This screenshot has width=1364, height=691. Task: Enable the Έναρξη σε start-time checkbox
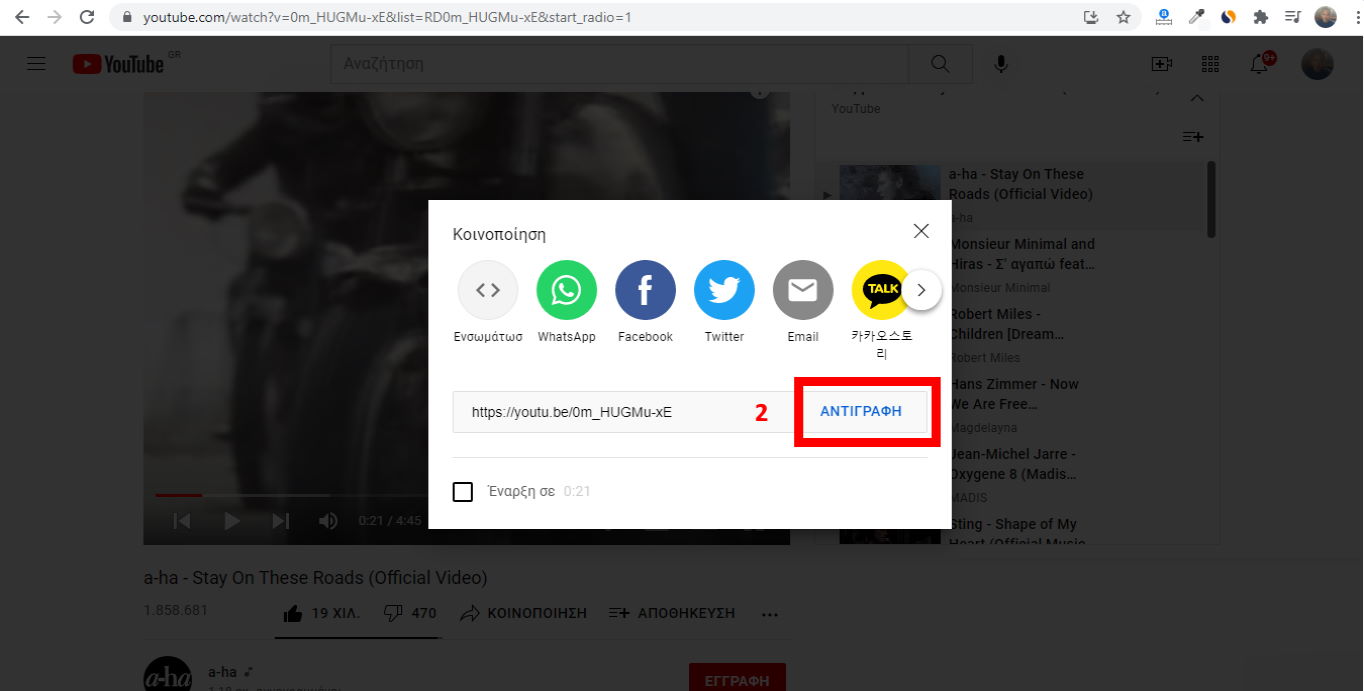(x=463, y=492)
